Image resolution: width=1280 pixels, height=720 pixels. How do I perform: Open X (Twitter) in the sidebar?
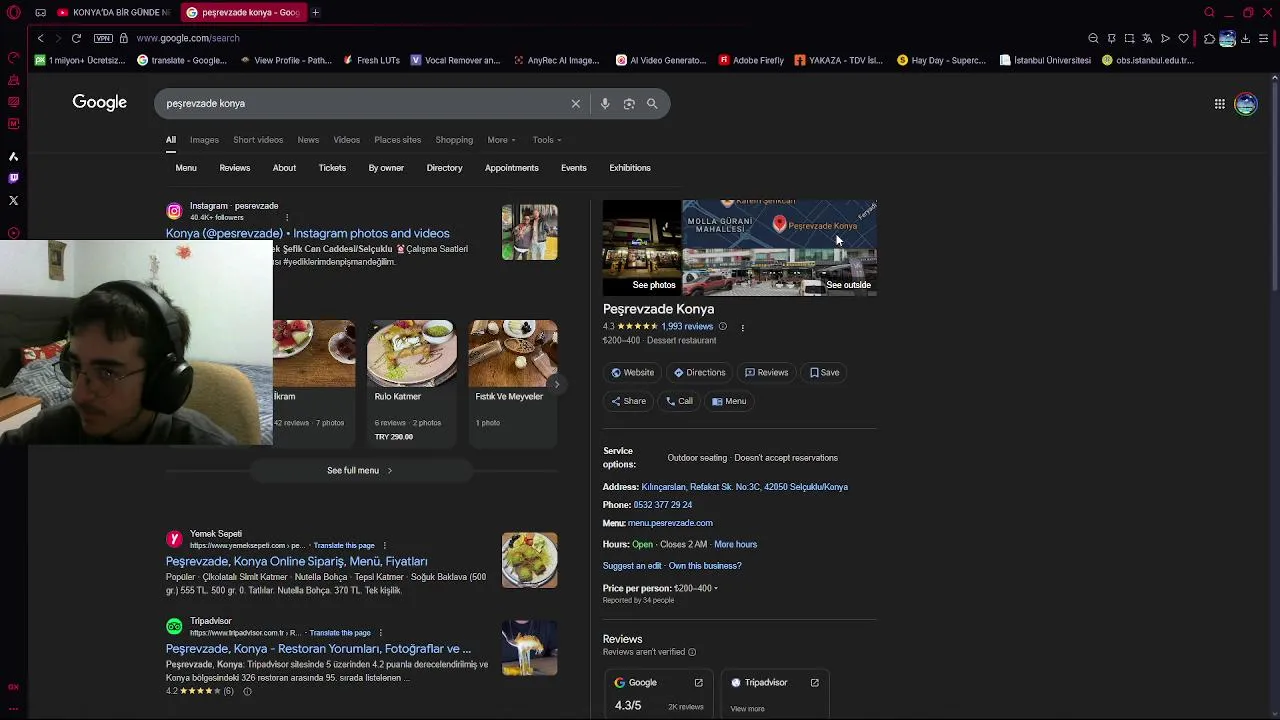[x=13, y=200]
